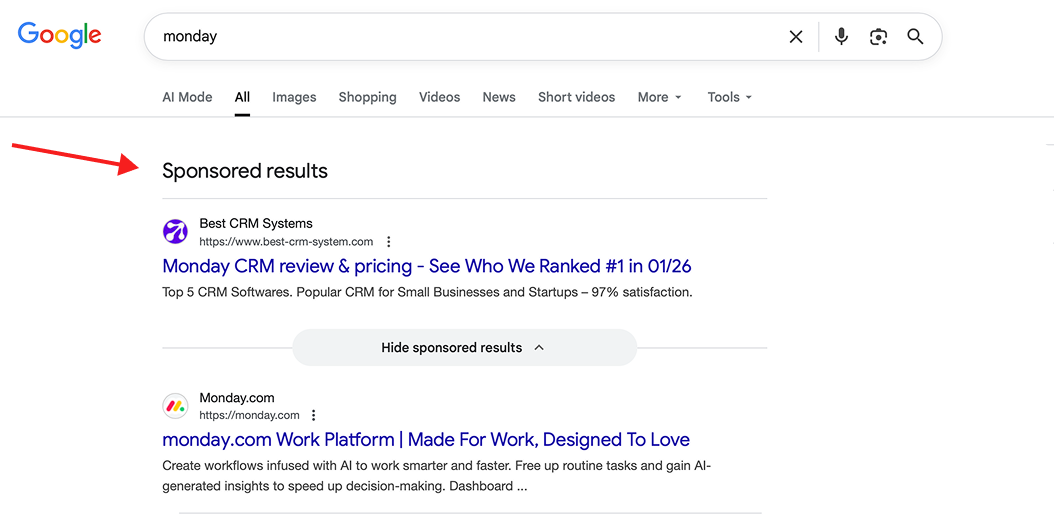This screenshot has width=1054, height=515.
Task: Click the https://monday.com URL text
Action: [249, 415]
